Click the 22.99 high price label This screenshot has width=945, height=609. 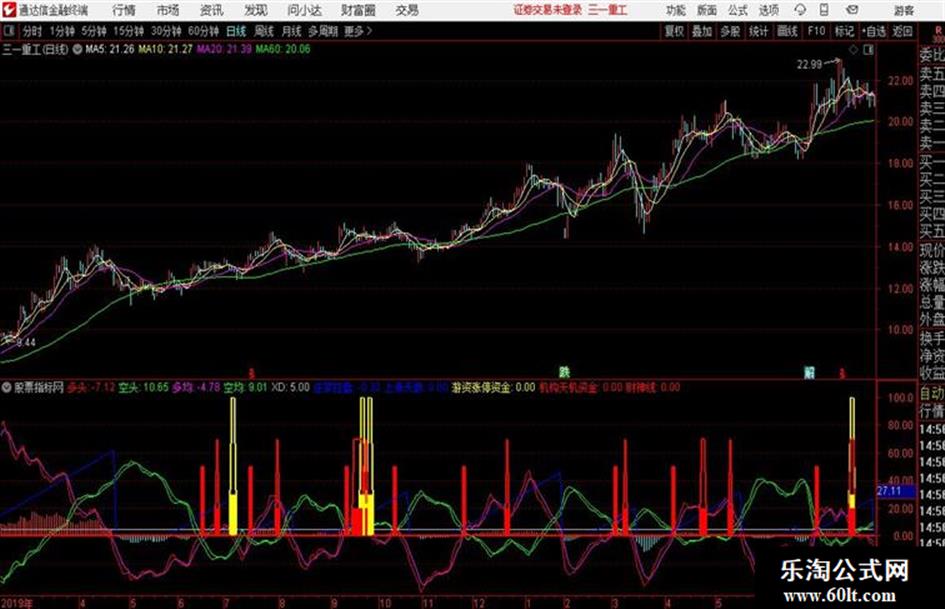tap(809, 65)
